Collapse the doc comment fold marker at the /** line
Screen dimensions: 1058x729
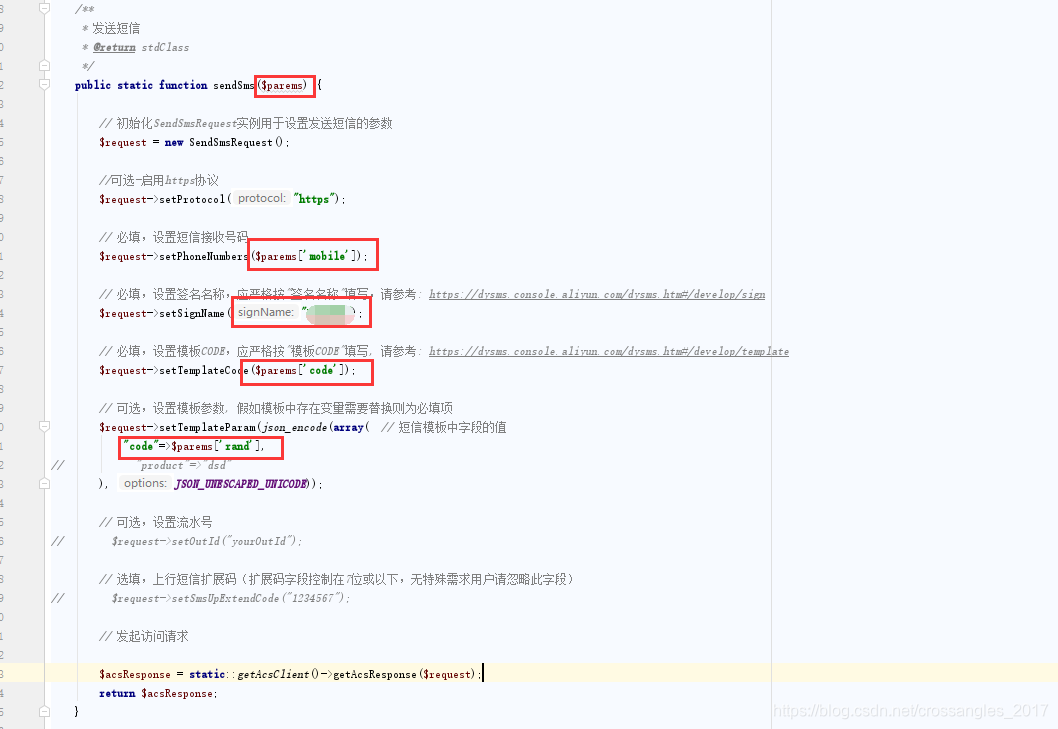(x=45, y=9)
